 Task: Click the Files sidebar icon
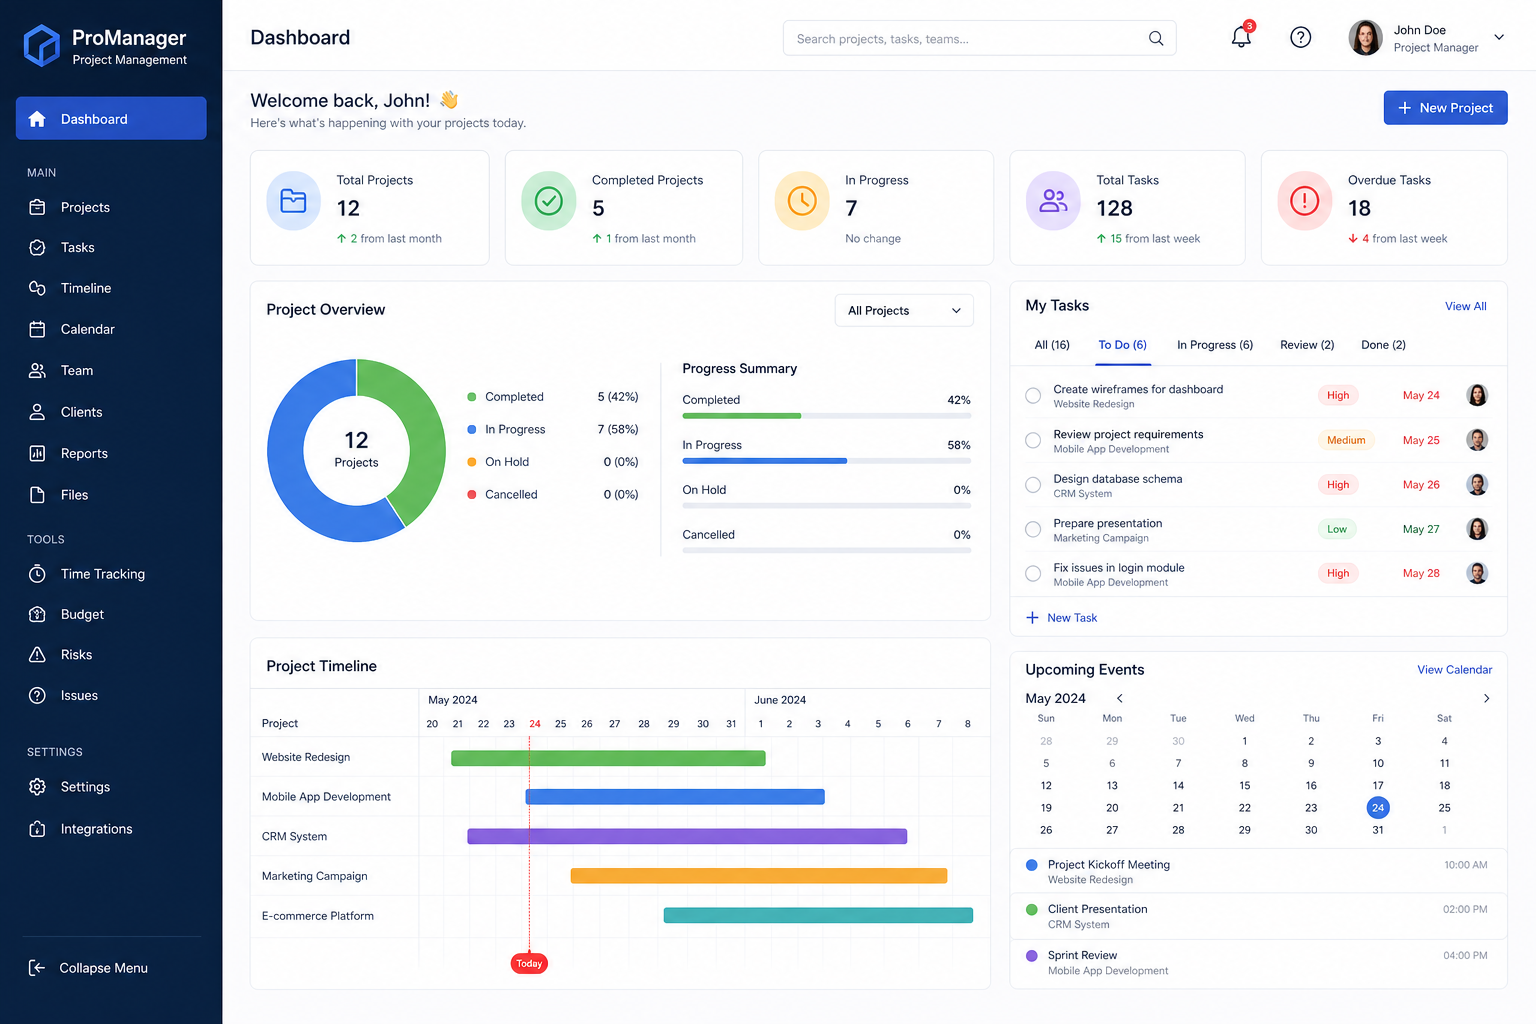(x=38, y=495)
